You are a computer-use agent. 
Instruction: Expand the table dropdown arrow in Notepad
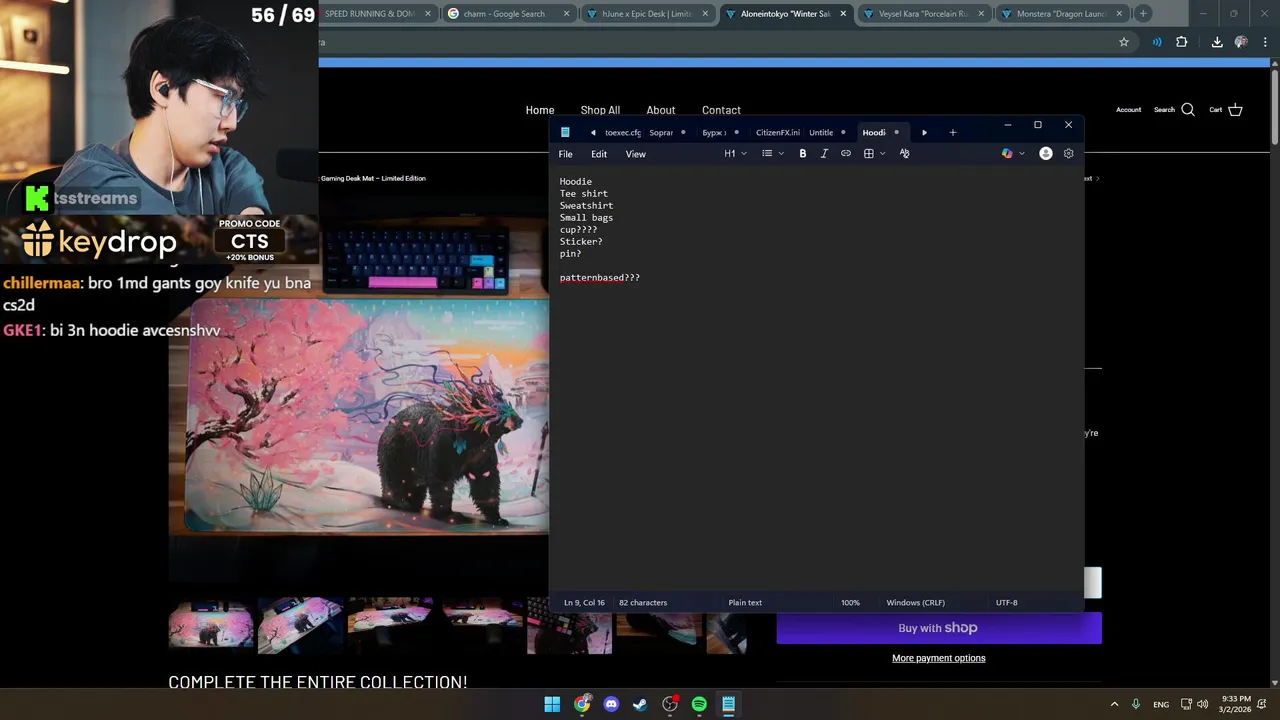click(882, 154)
